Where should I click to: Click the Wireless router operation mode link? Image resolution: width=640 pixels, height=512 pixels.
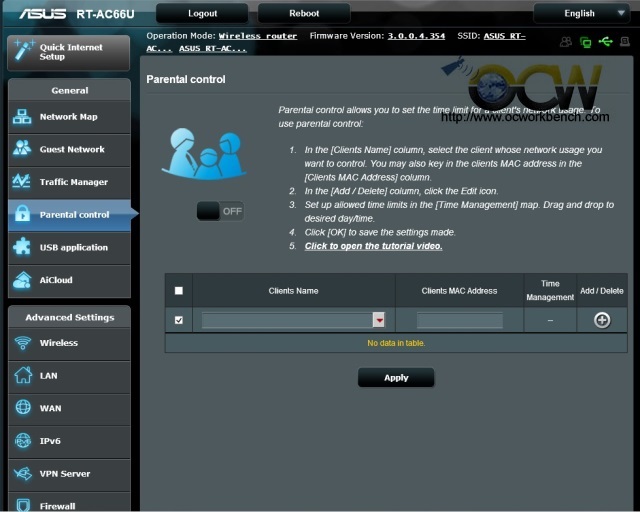[258, 36]
